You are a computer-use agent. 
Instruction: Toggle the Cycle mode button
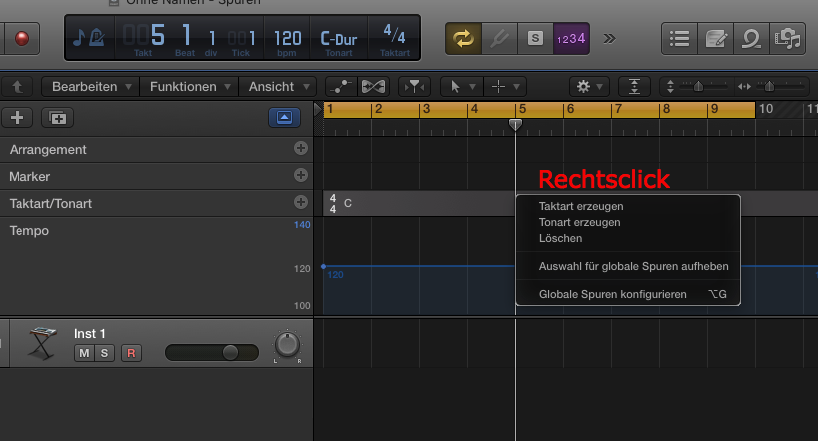tap(463, 38)
